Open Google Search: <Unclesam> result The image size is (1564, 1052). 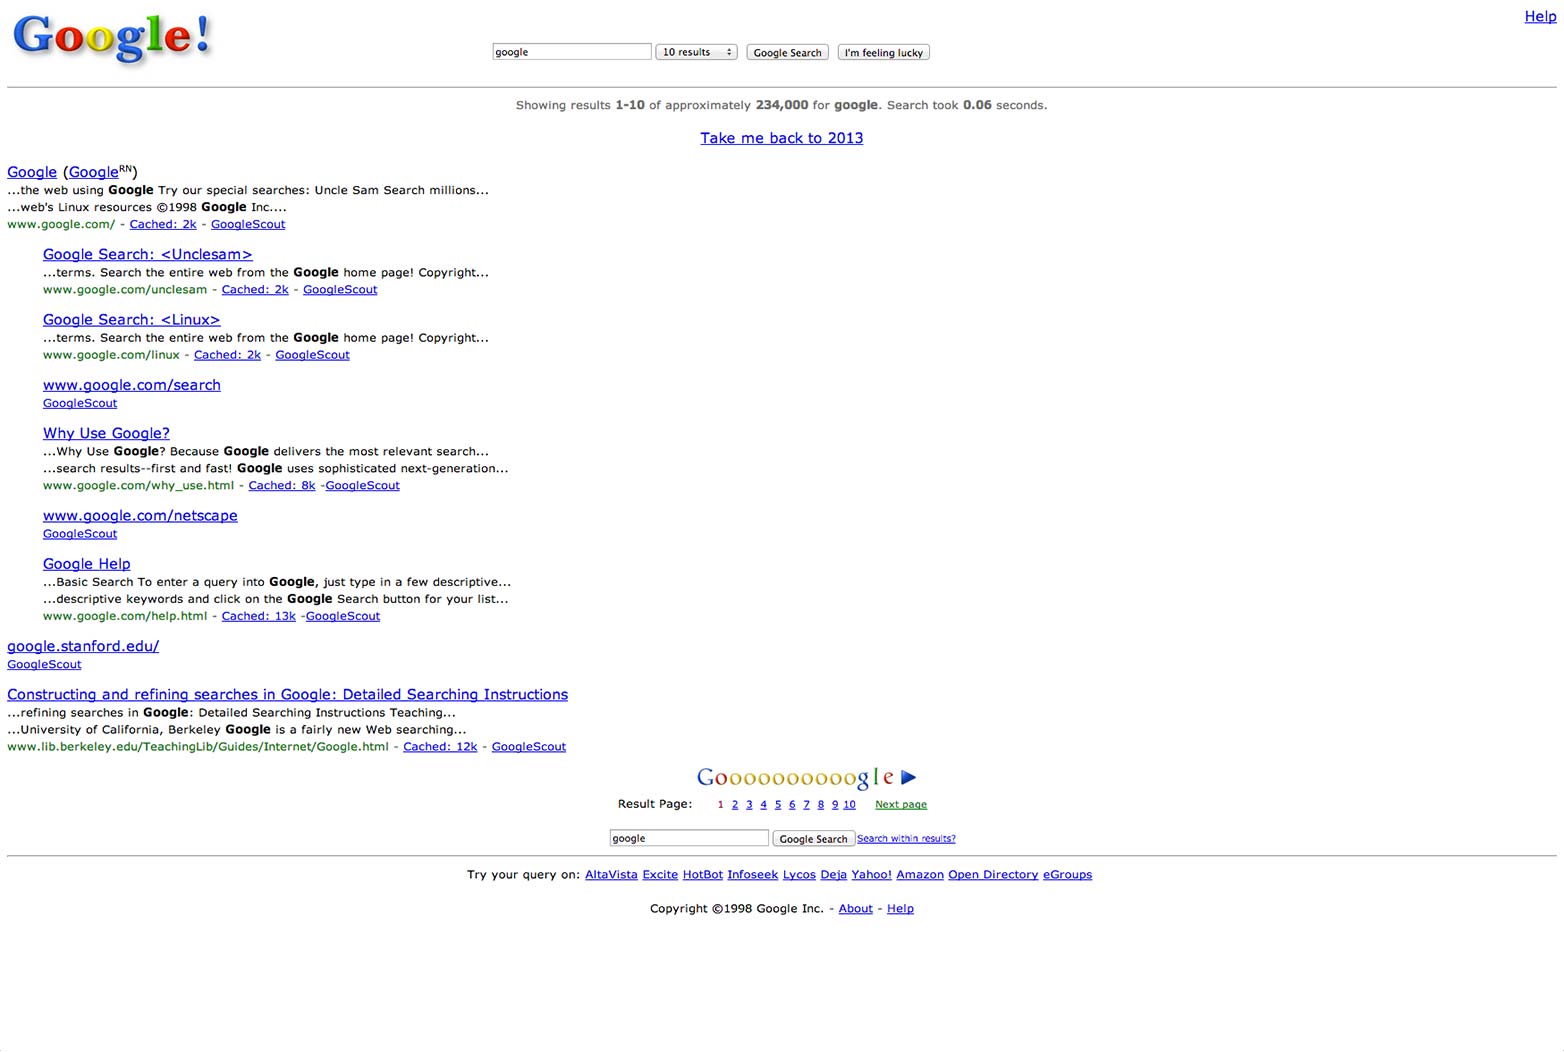coord(147,254)
